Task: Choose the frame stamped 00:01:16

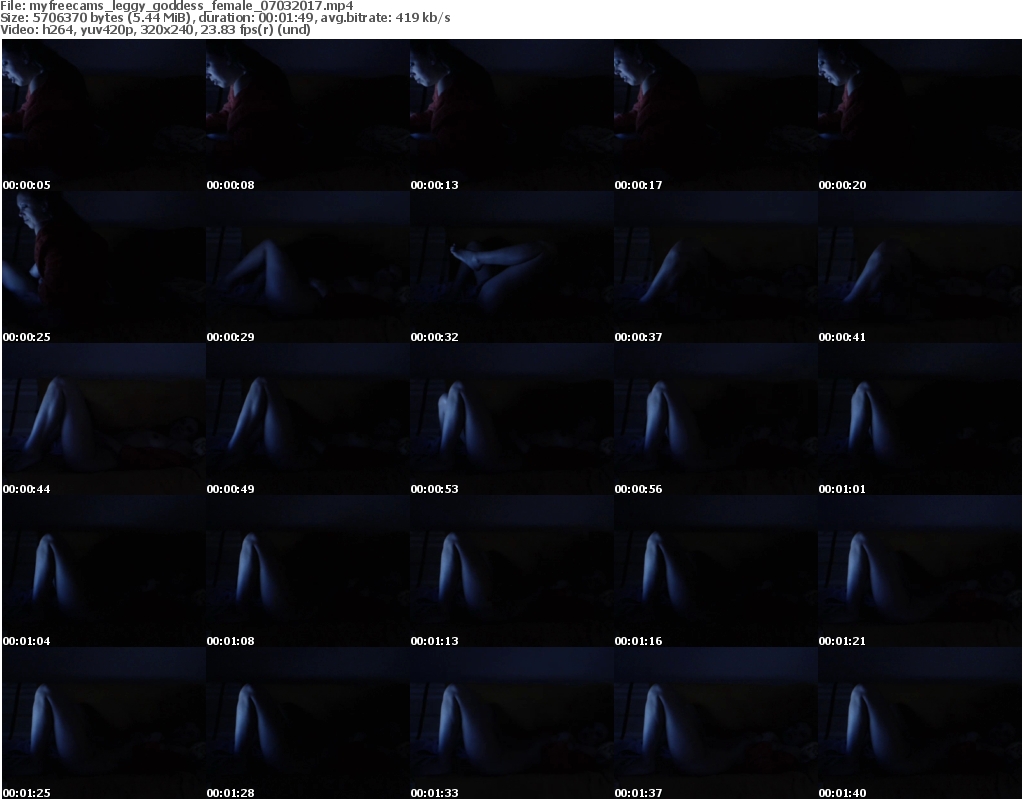Action: (715, 571)
